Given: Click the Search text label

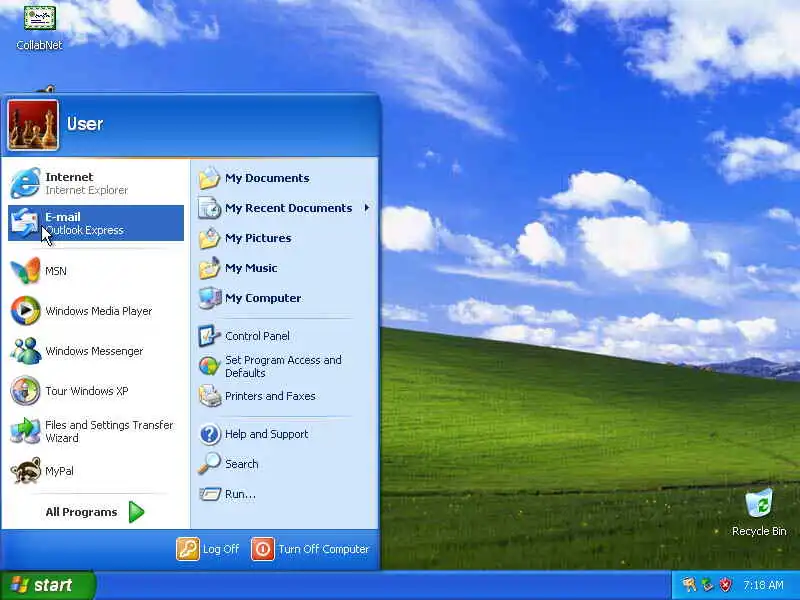Looking at the screenshot, I should tap(241, 464).
